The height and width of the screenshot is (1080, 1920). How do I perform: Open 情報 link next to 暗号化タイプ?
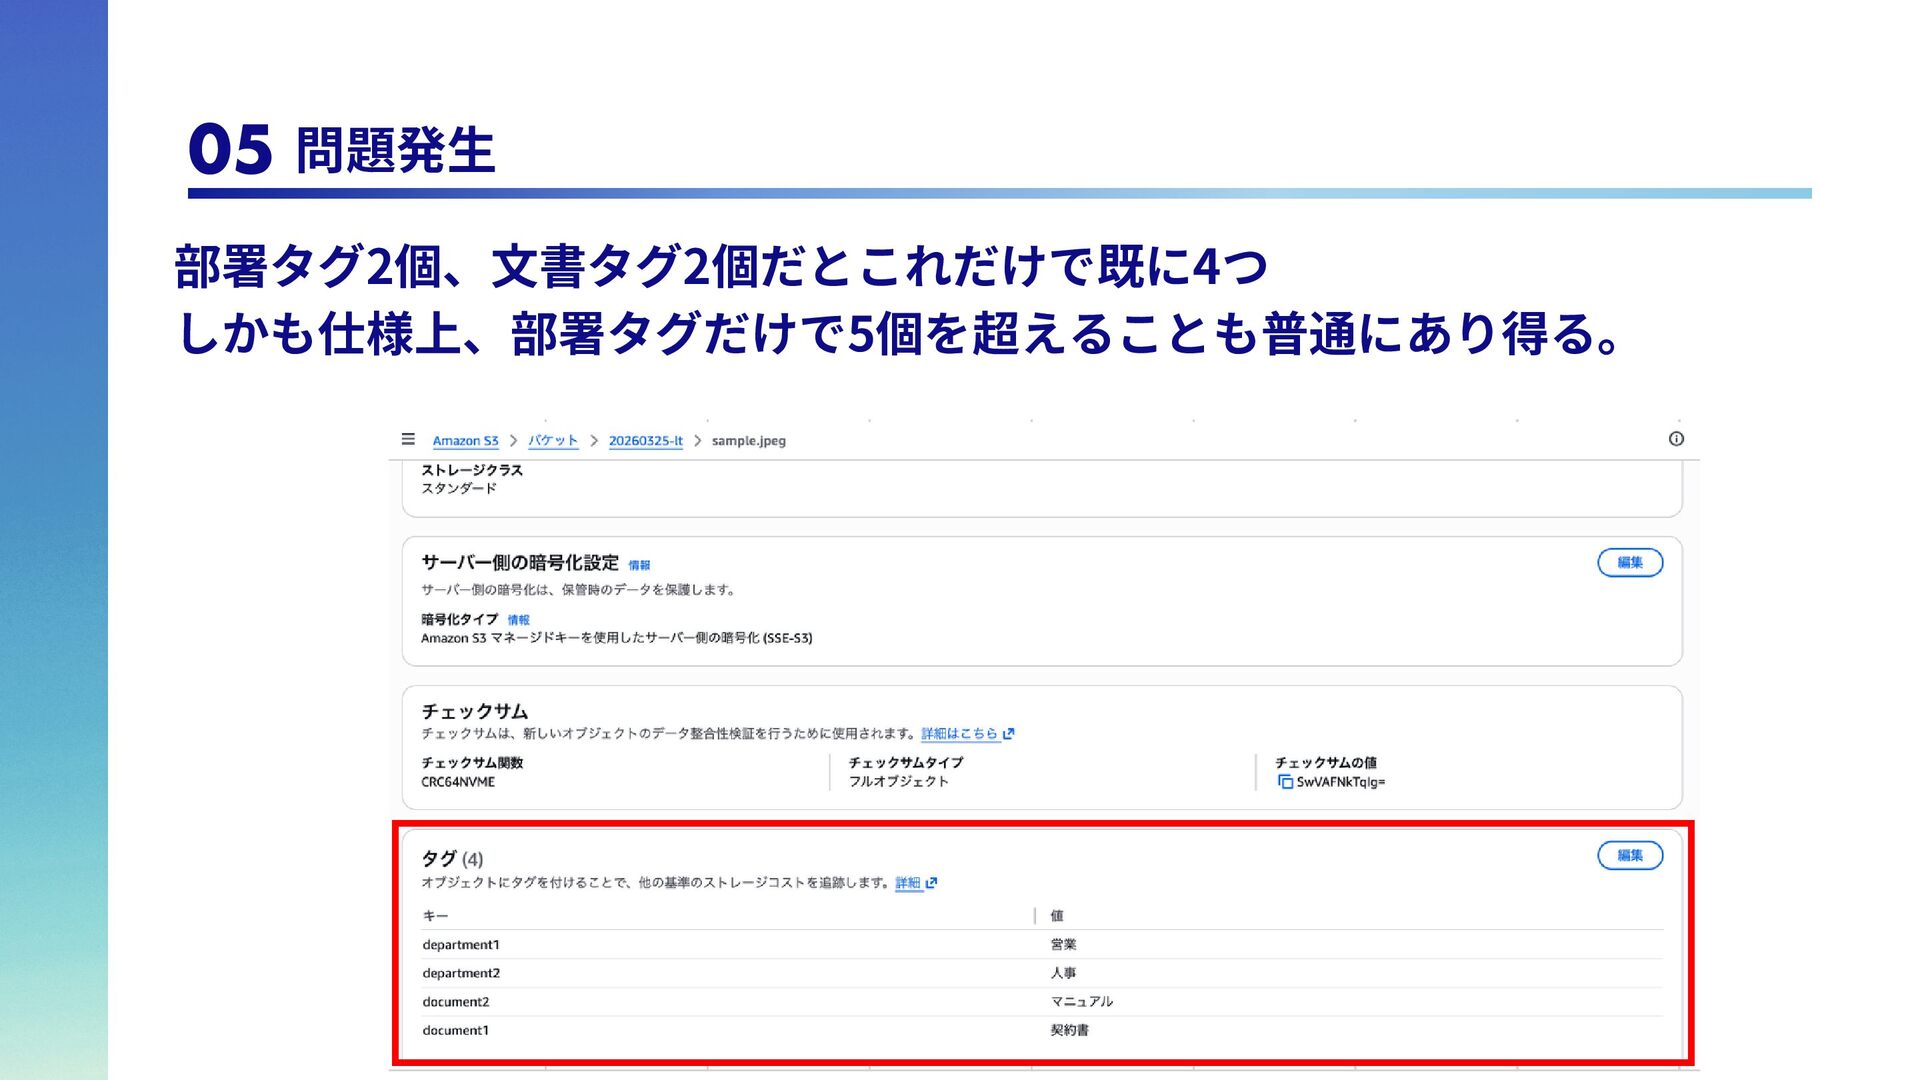pyautogui.click(x=518, y=621)
